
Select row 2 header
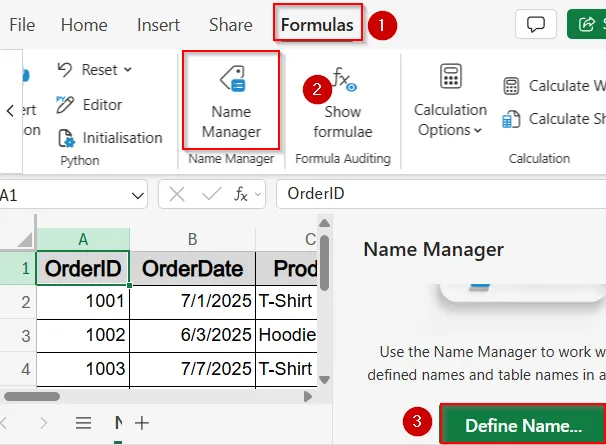pyautogui.click(x=18, y=302)
